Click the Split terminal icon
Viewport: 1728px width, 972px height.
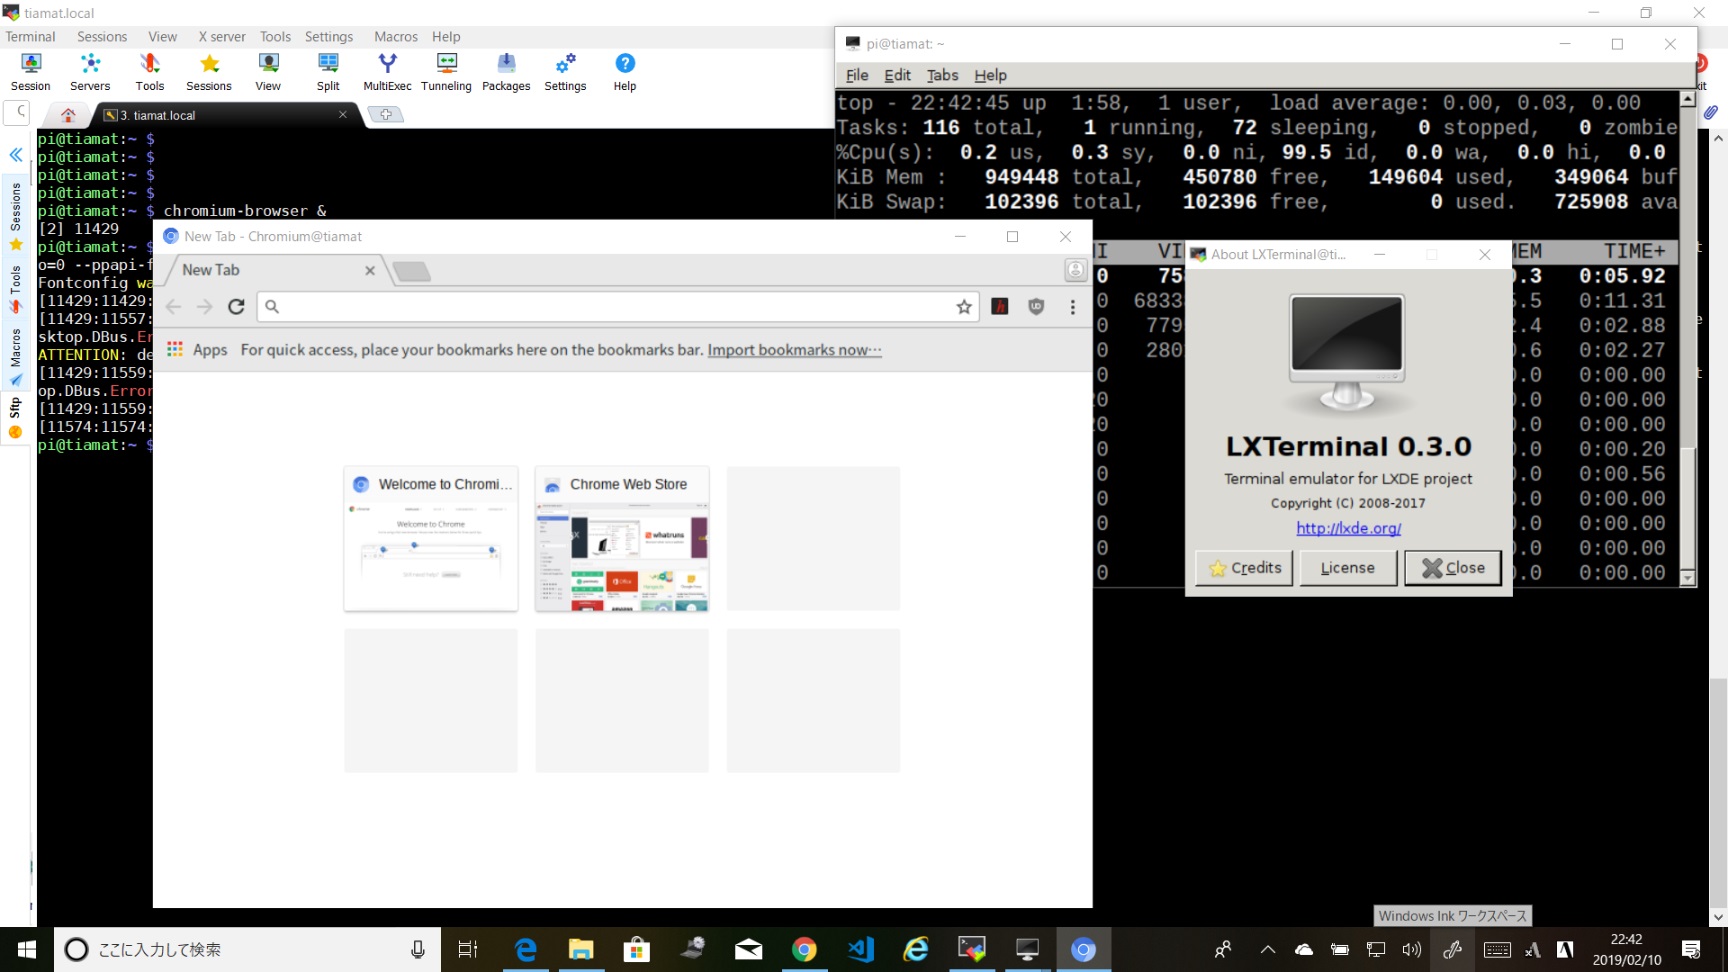click(x=328, y=72)
